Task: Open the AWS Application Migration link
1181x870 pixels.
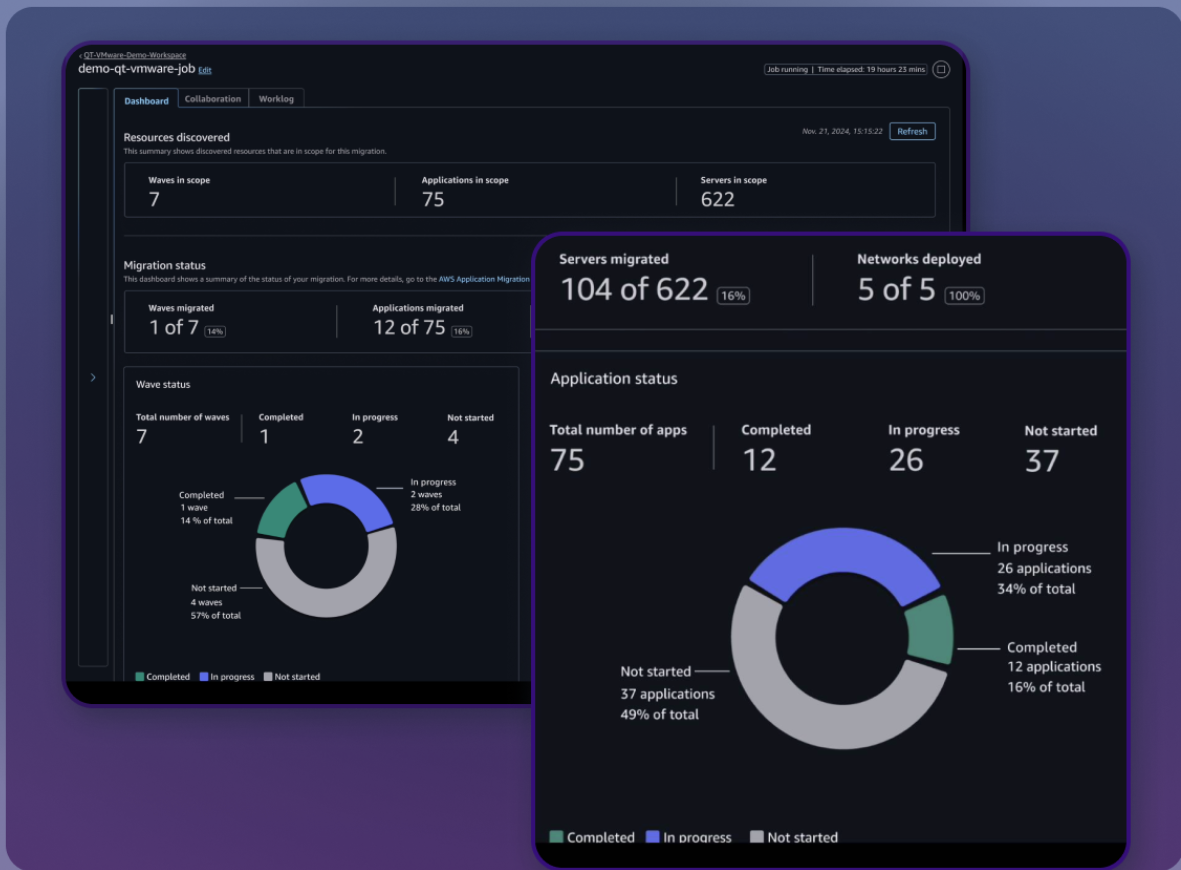Action: [x=484, y=279]
